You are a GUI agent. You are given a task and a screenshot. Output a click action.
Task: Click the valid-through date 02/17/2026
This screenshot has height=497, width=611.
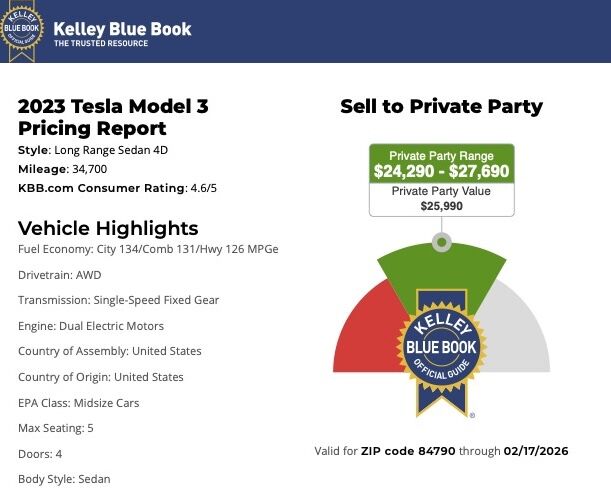[535, 452]
